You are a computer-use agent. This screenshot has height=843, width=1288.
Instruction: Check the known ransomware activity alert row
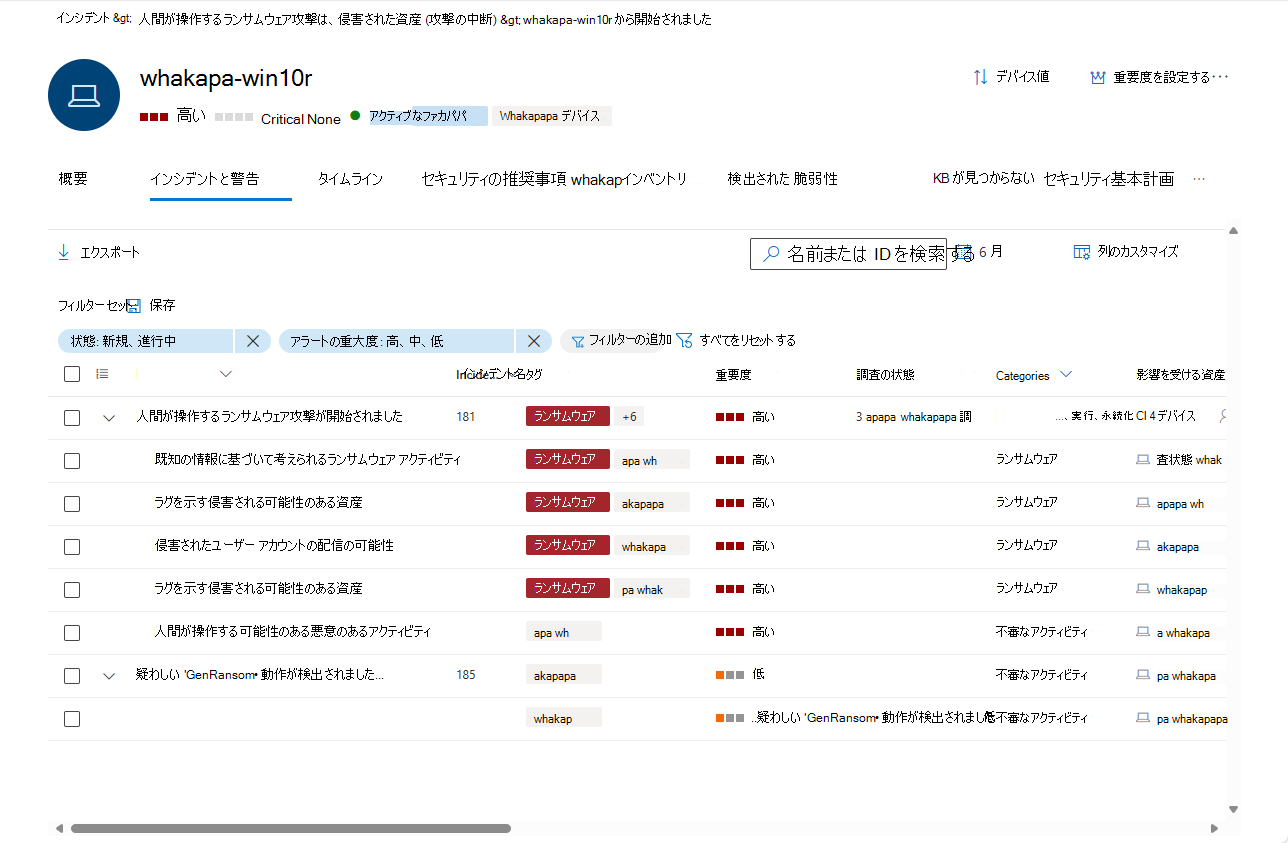coord(72,461)
